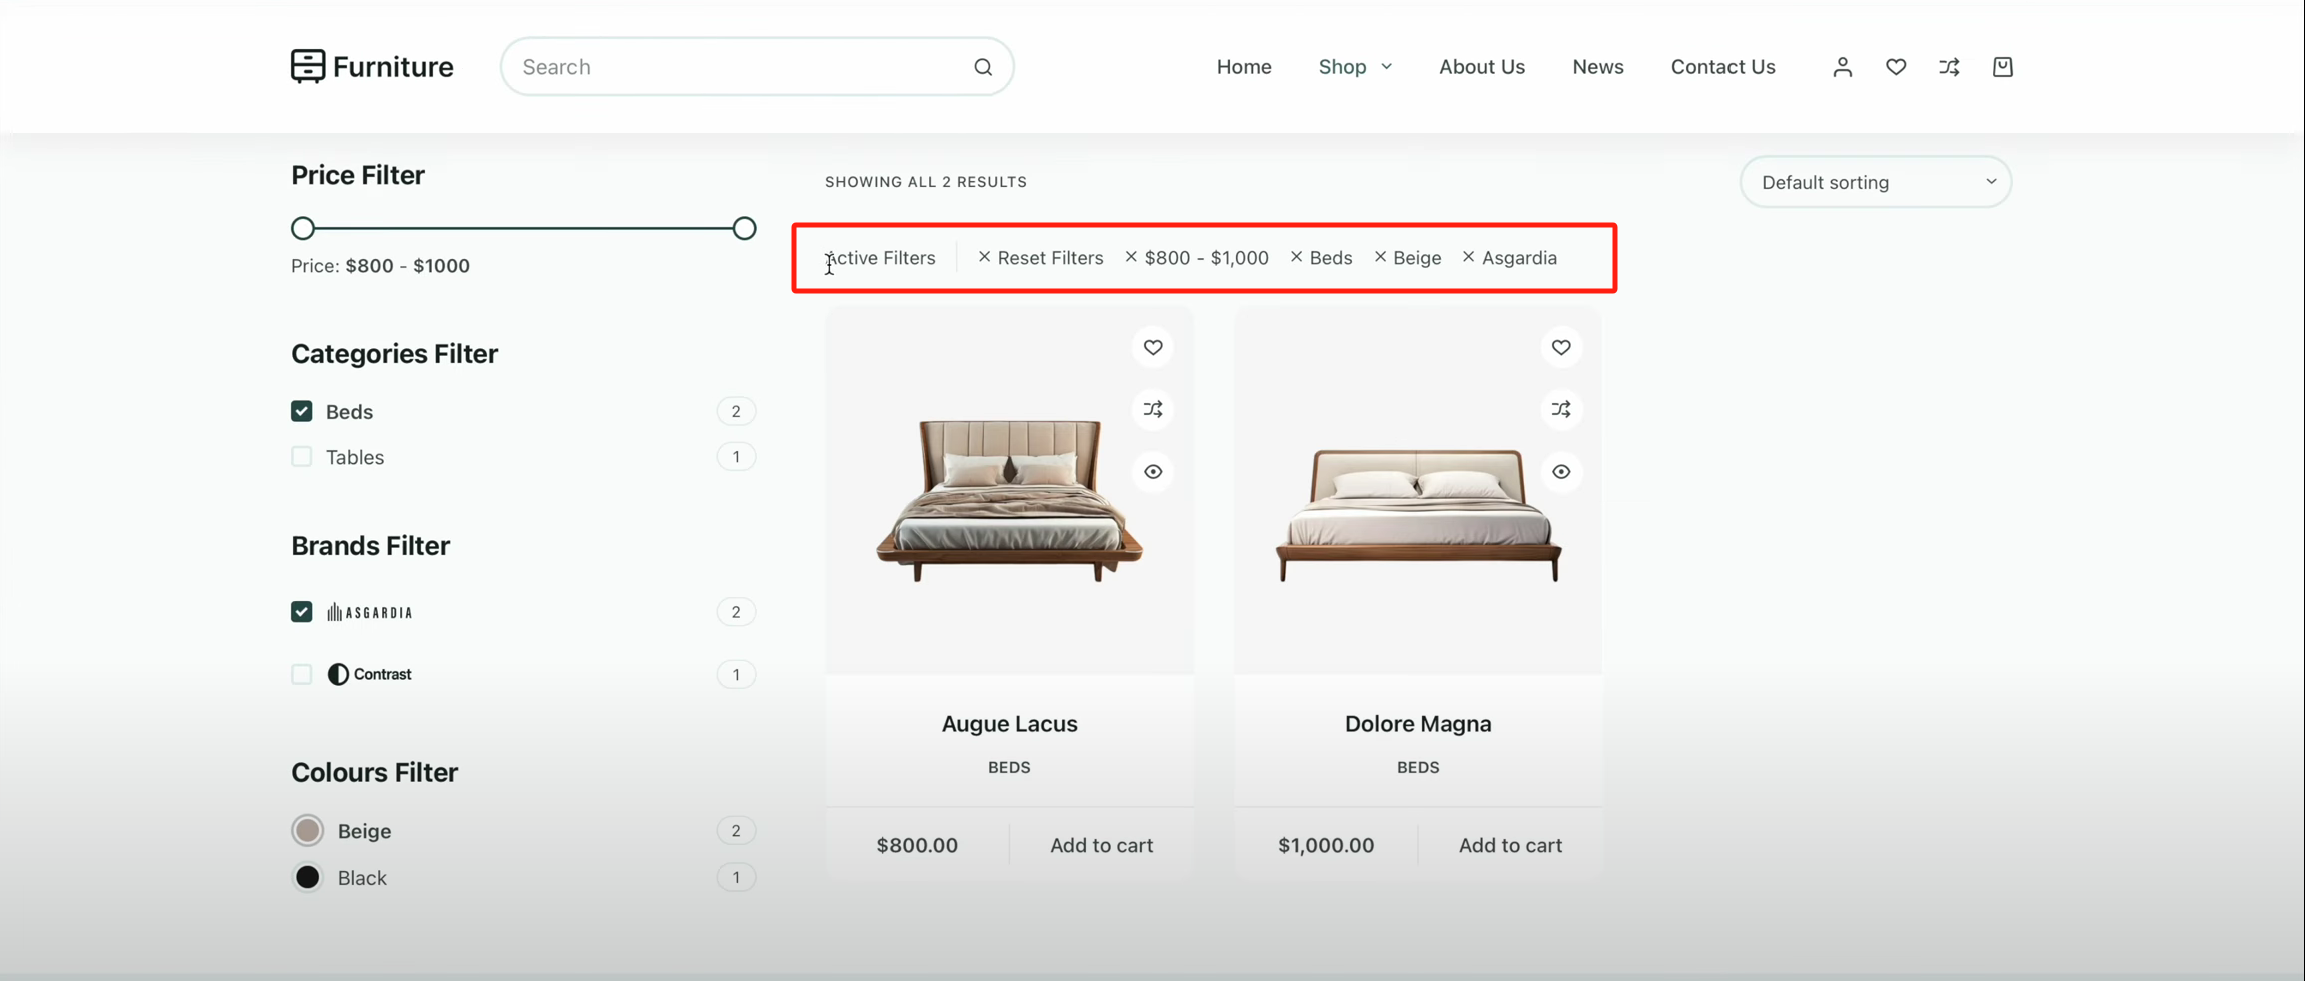Remove the Asgardia active filter
The width and height of the screenshot is (2305, 981).
click(1509, 258)
